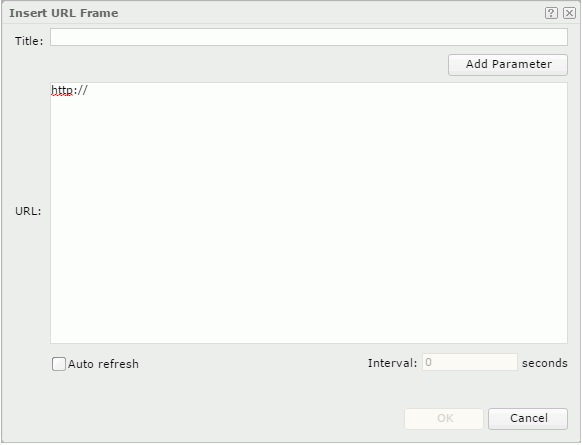Click the URL: label
Image resolution: width=582 pixels, height=445 pixels.
(28, 211)
